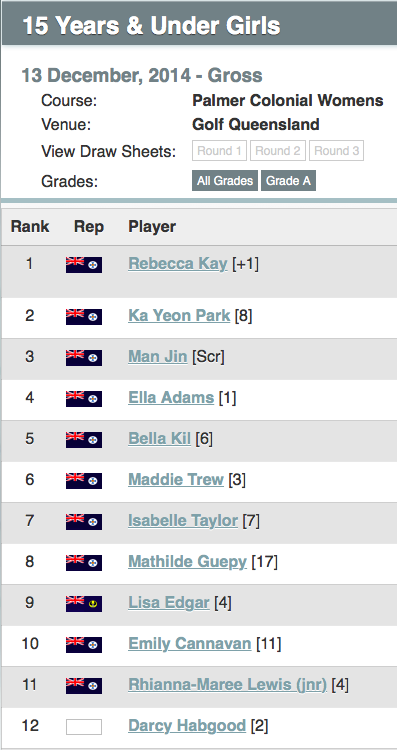Image resolution: width=397 pixels, height=750 pixels.
Task: Open the Round 1 draw sheet
Action: pos(220,151)
